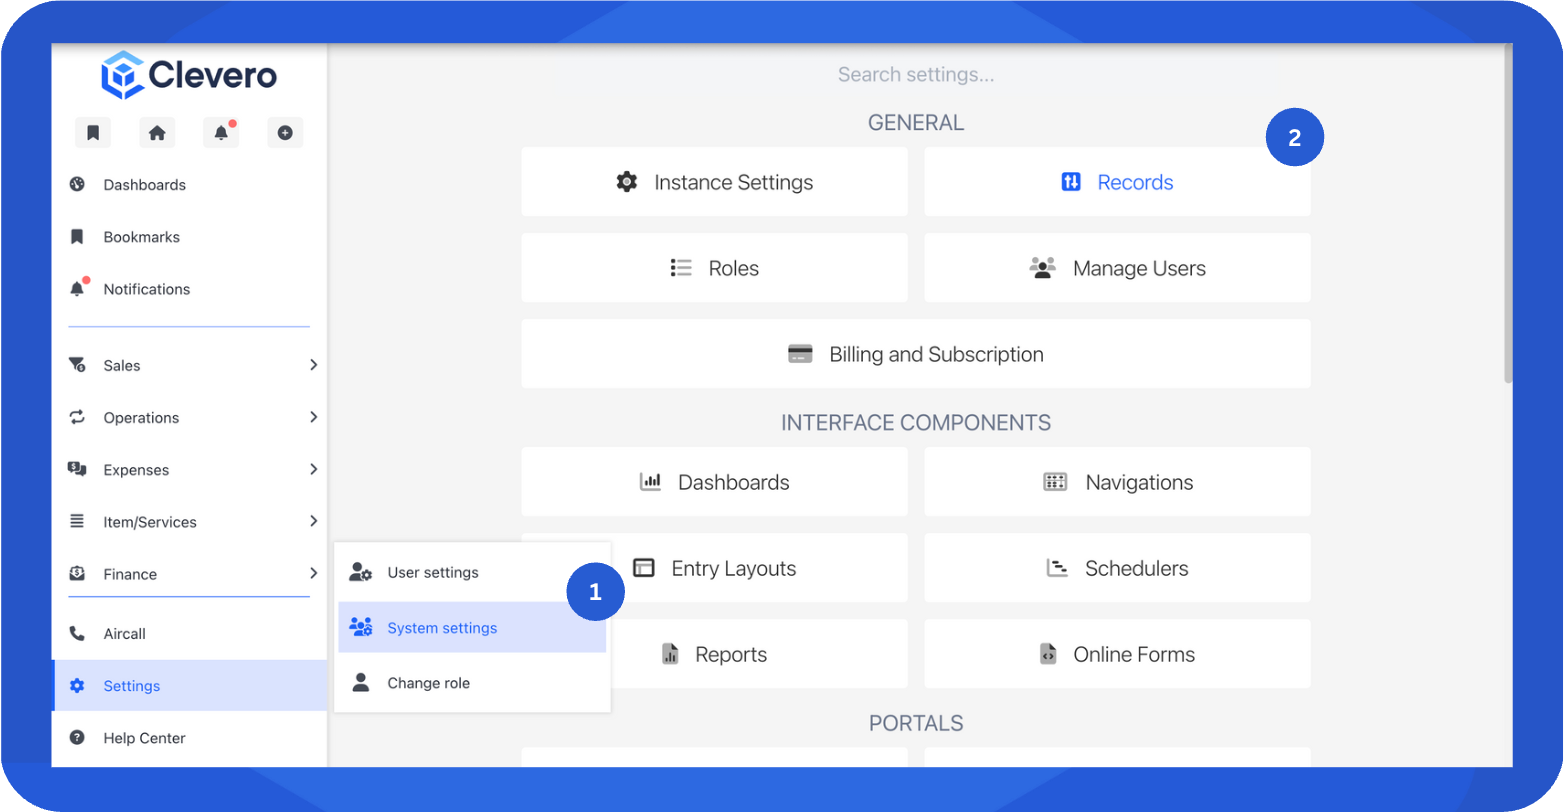Screen dimensions: 1564x812
Task: Click the Clevero logo
Action: [189, 75]
